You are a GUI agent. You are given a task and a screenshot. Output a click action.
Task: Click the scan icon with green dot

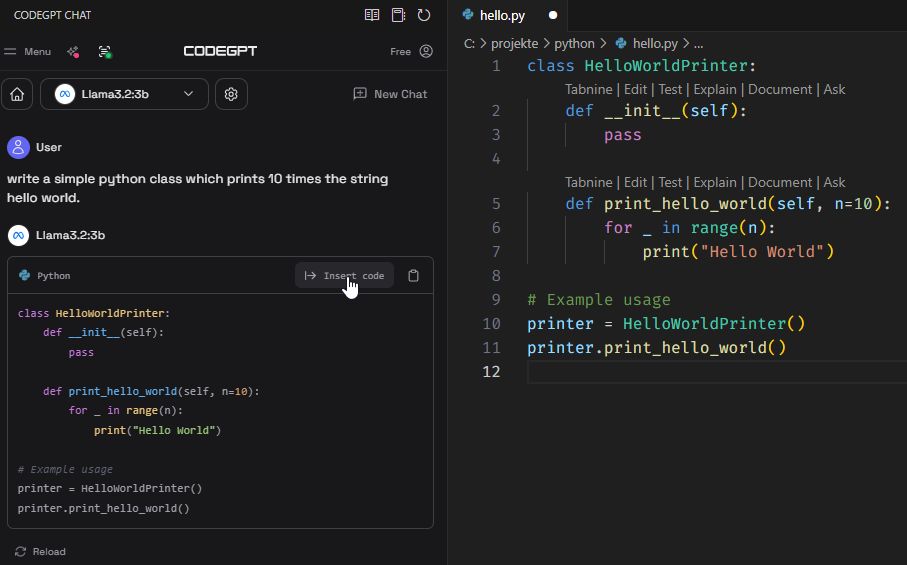tap(104, 51)
